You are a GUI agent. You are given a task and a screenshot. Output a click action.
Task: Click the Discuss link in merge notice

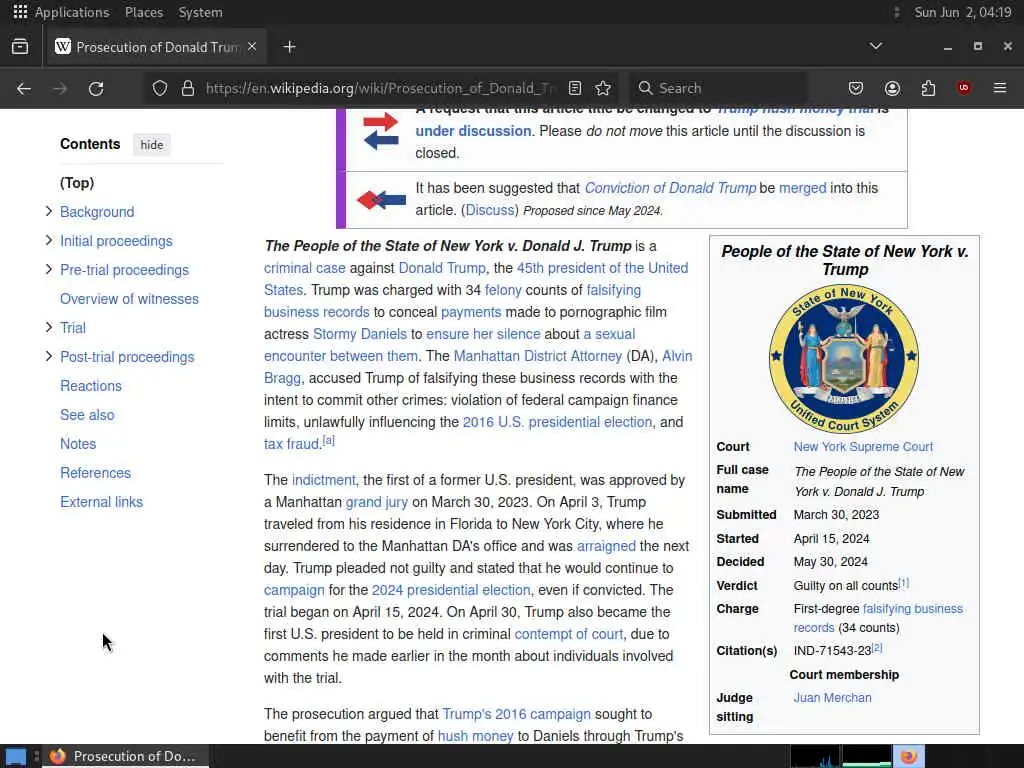click(x=490, y=210)
